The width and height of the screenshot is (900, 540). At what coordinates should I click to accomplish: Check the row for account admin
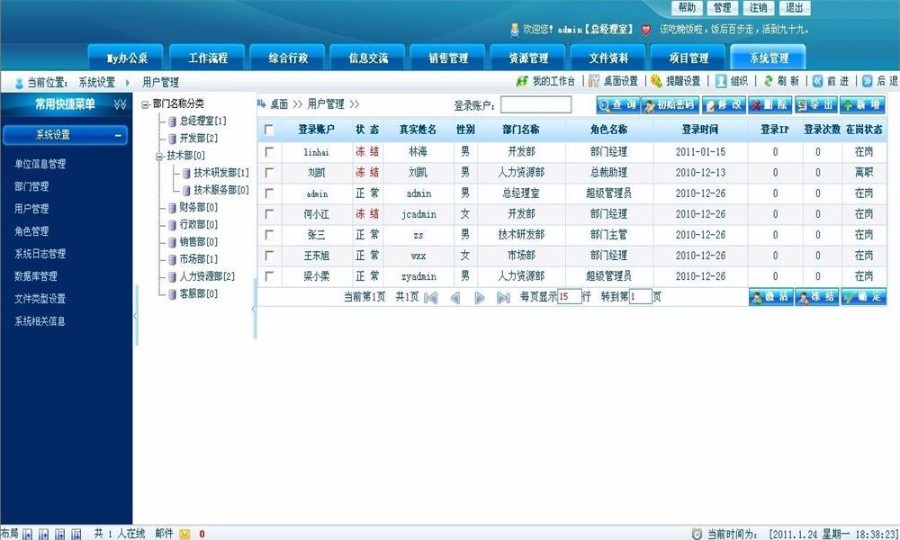click(269, 193)
